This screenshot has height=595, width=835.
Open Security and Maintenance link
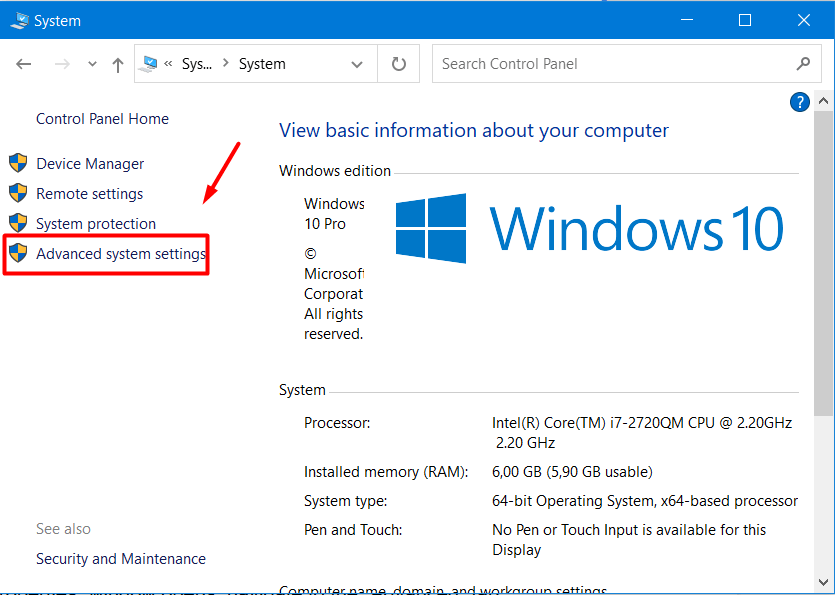121,558
